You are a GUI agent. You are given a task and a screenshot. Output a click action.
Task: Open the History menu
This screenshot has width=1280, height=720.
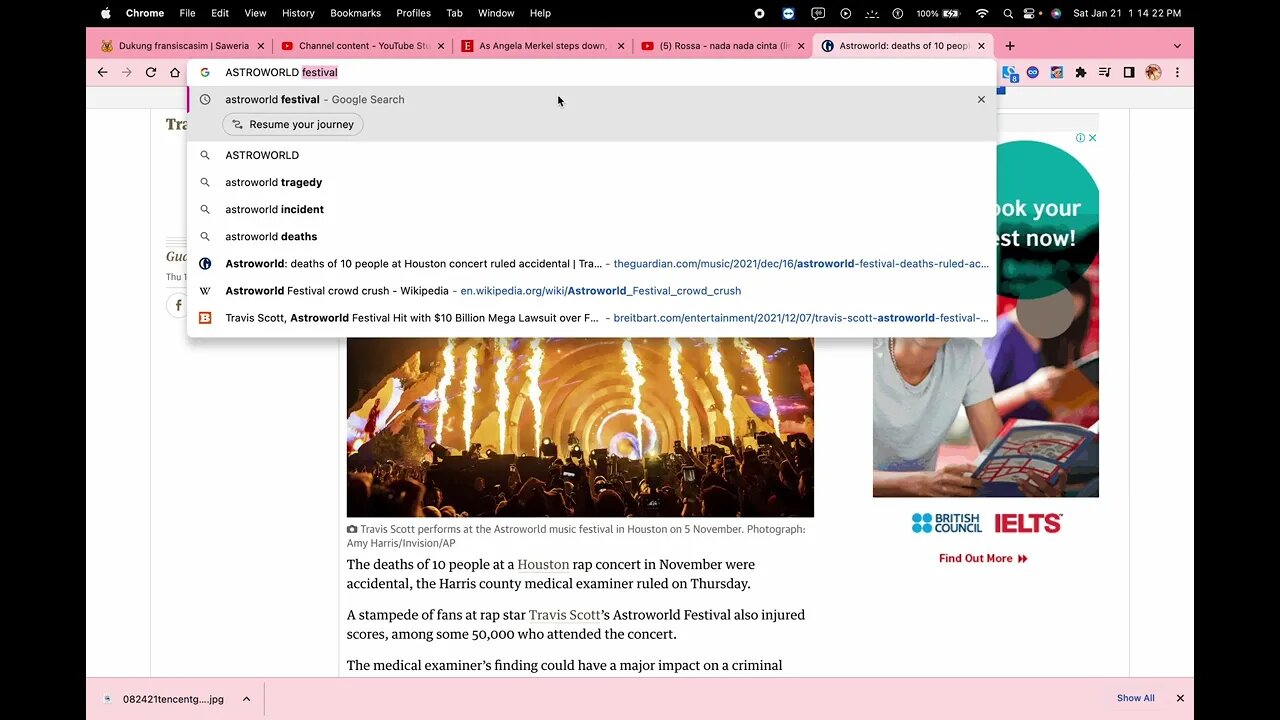(298, 13)
